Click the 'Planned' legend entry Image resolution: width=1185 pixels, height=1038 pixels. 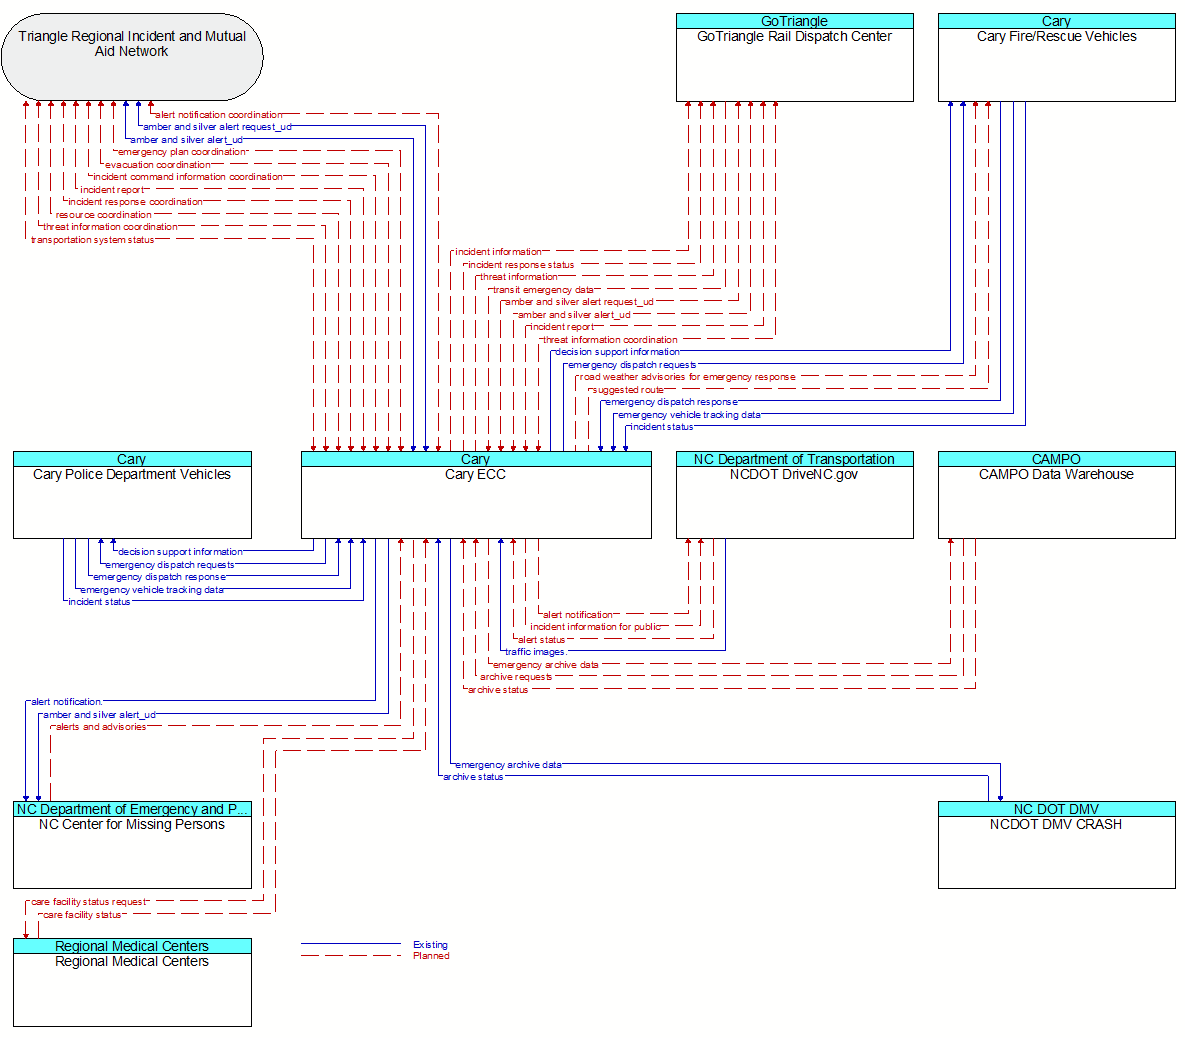[x=431, y=956]
